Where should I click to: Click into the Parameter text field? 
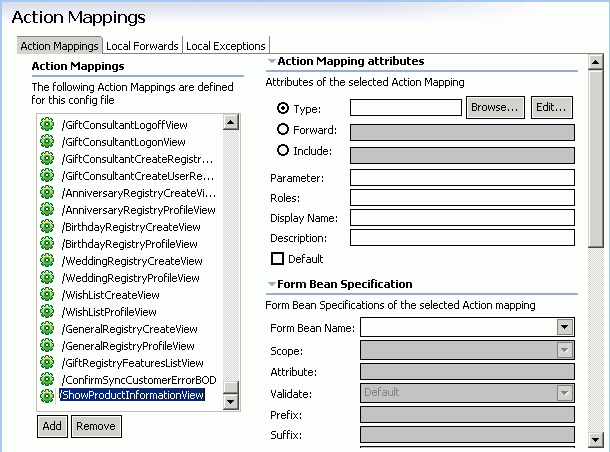pyautogui.click(x=462, y=178)
